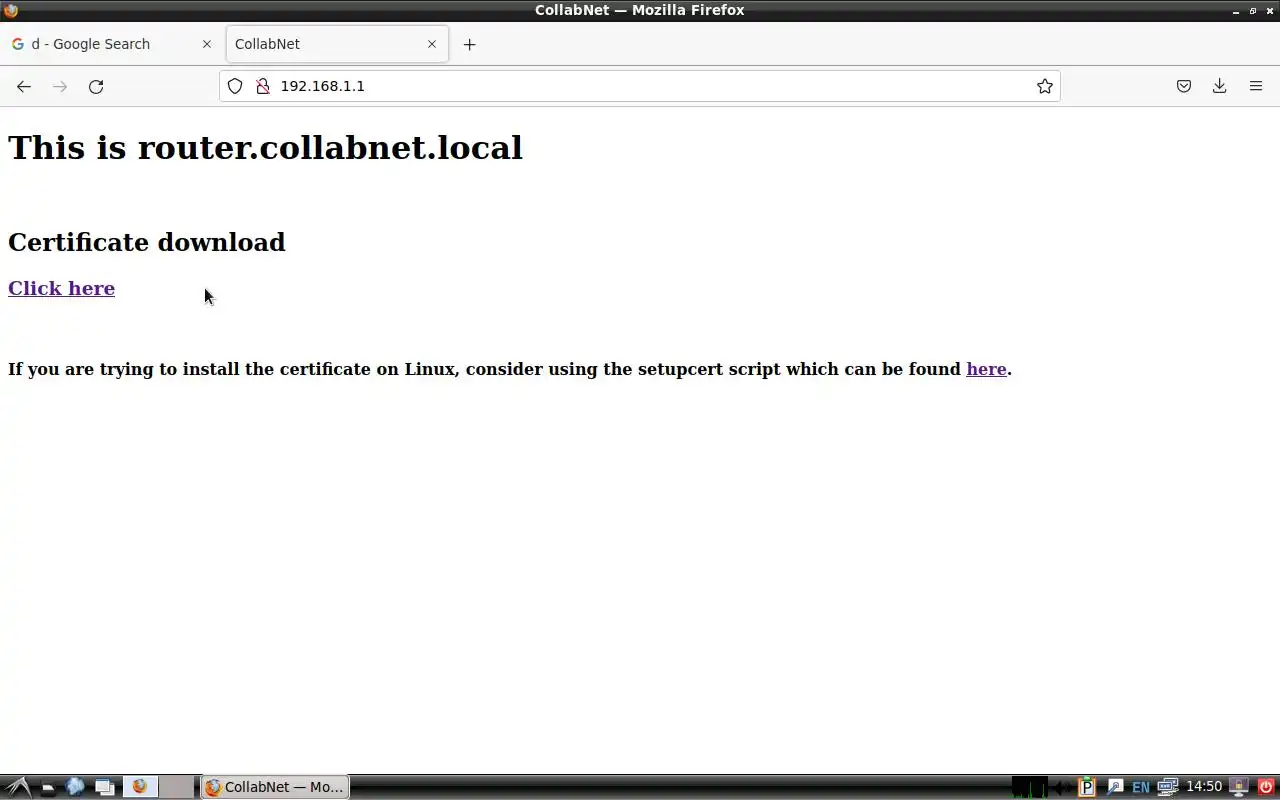The height and width of the screenshot is (800, 1280).
Task: Click the 'Certificate download' heading
Action: (147, 242)
